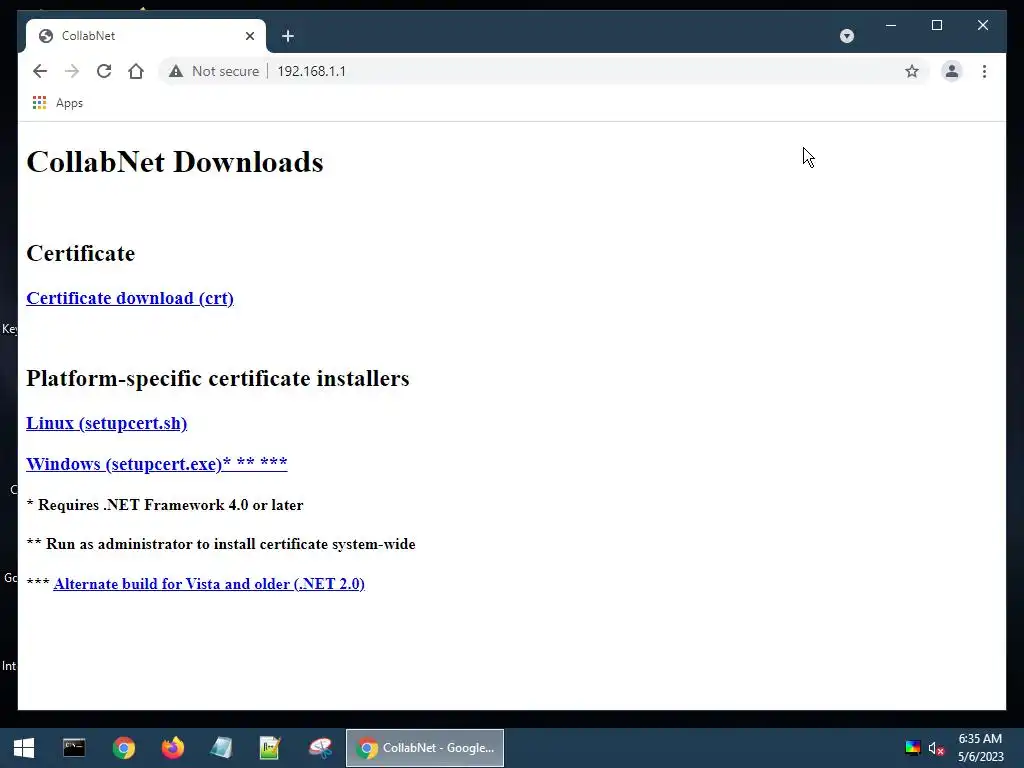Screen dimensions: 1024x768
Task: Download the certificate (crt) link
Action: tap(130, 298)
